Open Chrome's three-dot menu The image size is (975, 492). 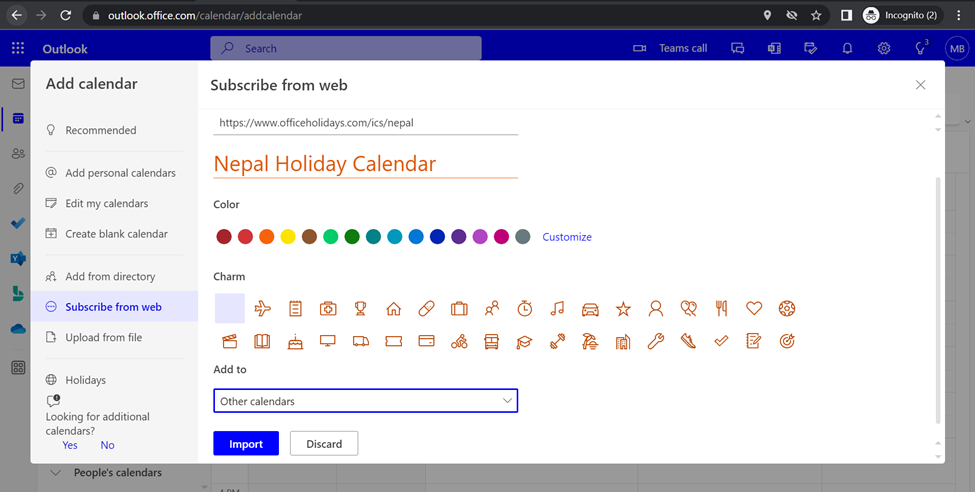959,16
